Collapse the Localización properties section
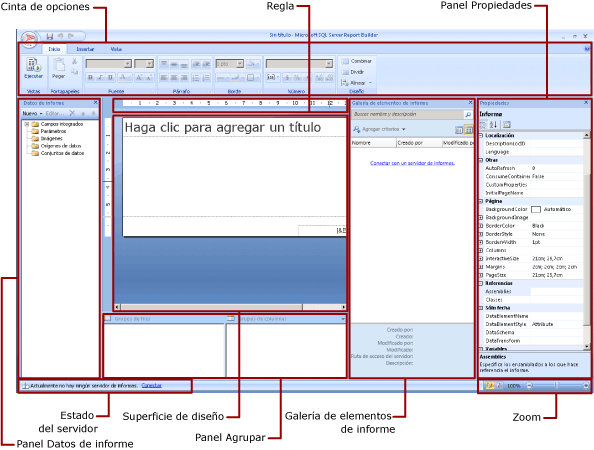The image size is (594, 450). 481,135
